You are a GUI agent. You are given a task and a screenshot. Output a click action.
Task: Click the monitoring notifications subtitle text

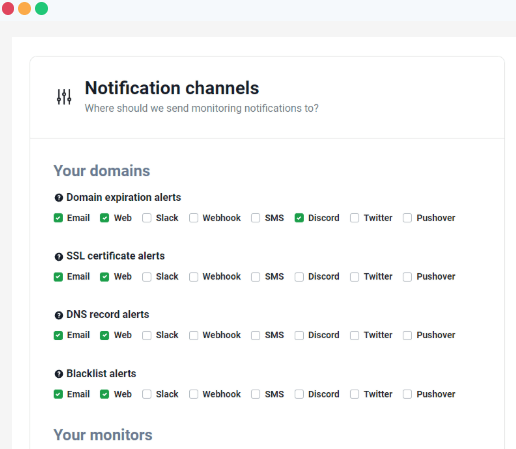(x=202, y=108)
